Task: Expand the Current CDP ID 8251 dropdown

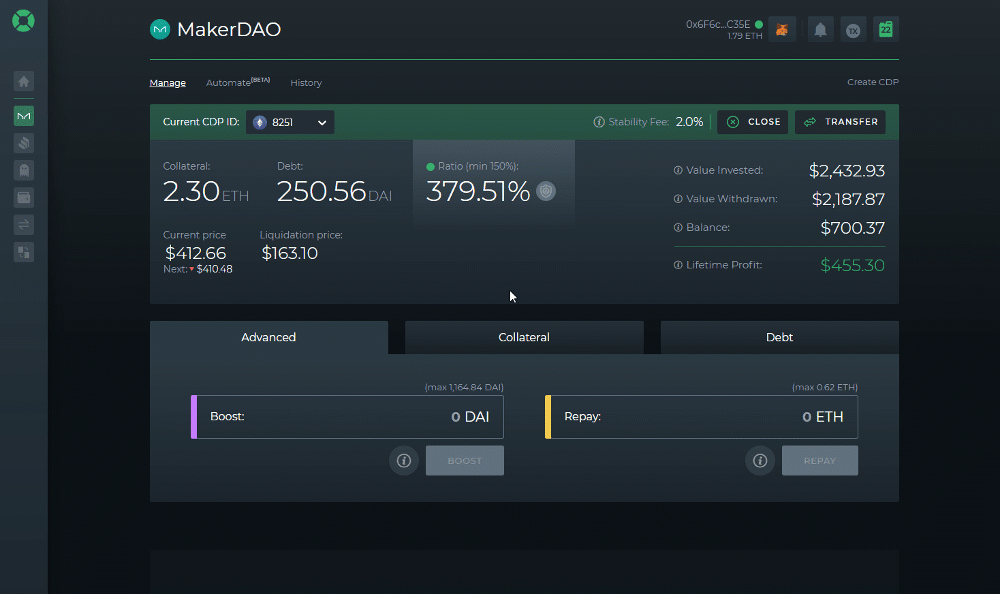Action: coord(290,122)
